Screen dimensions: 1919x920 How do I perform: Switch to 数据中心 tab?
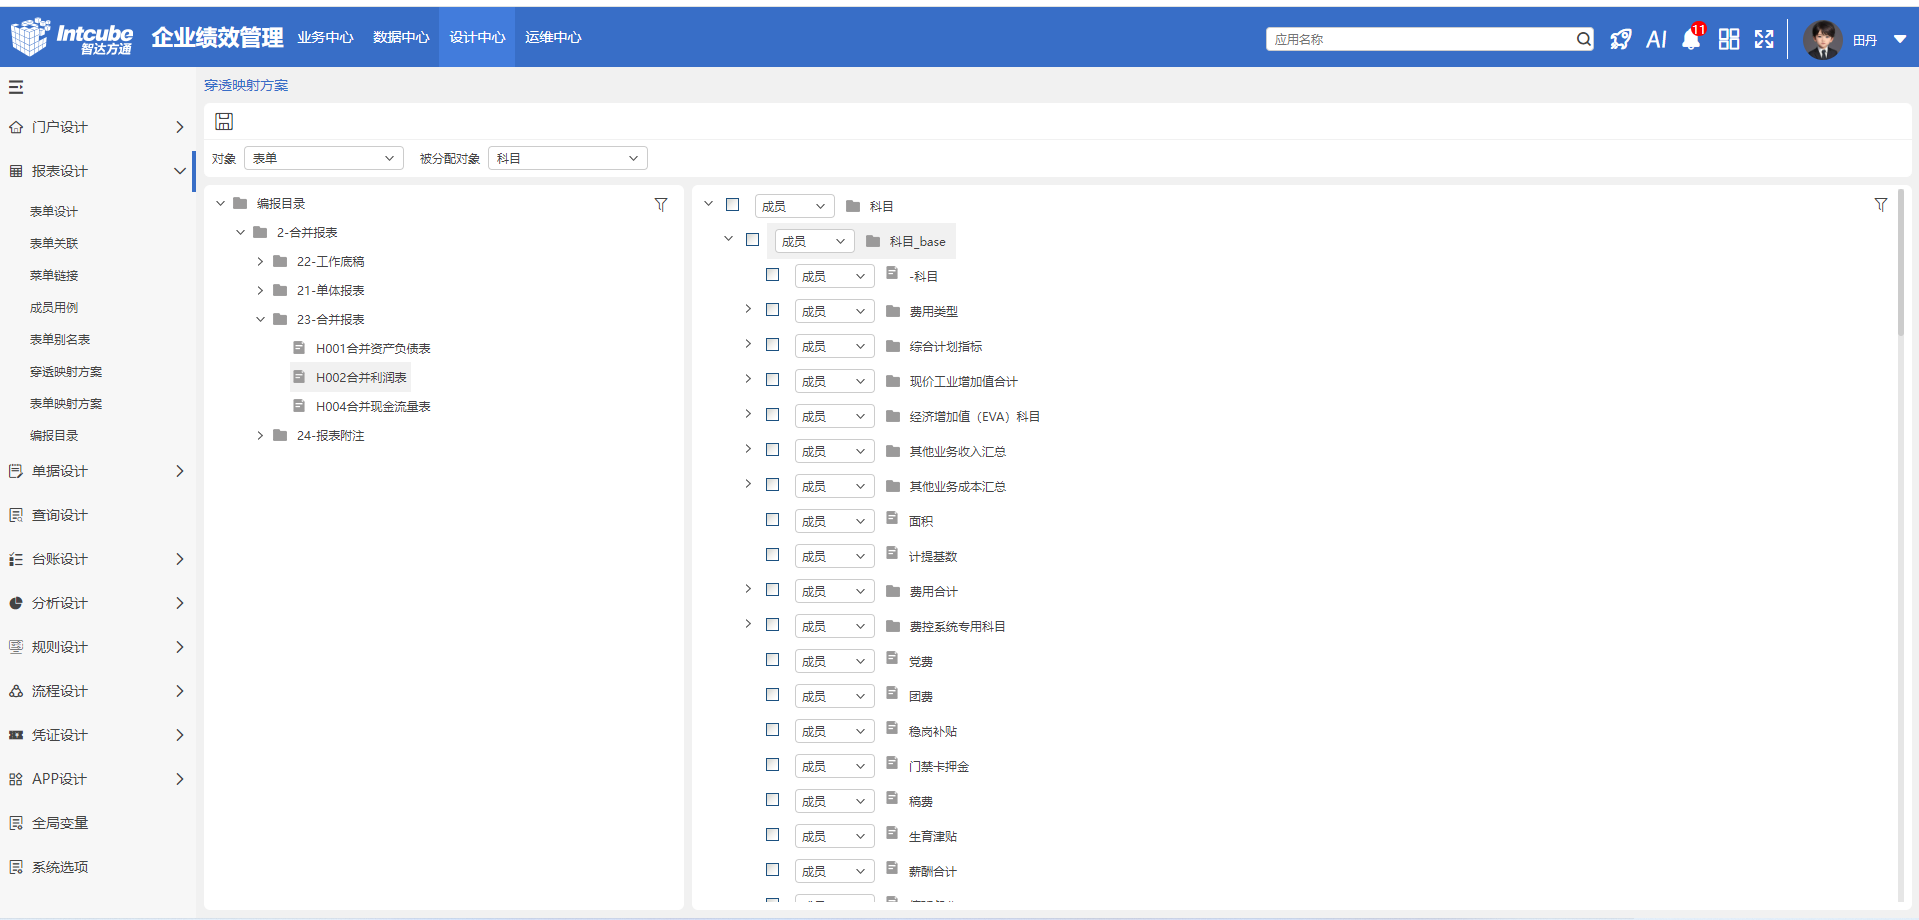401,37
